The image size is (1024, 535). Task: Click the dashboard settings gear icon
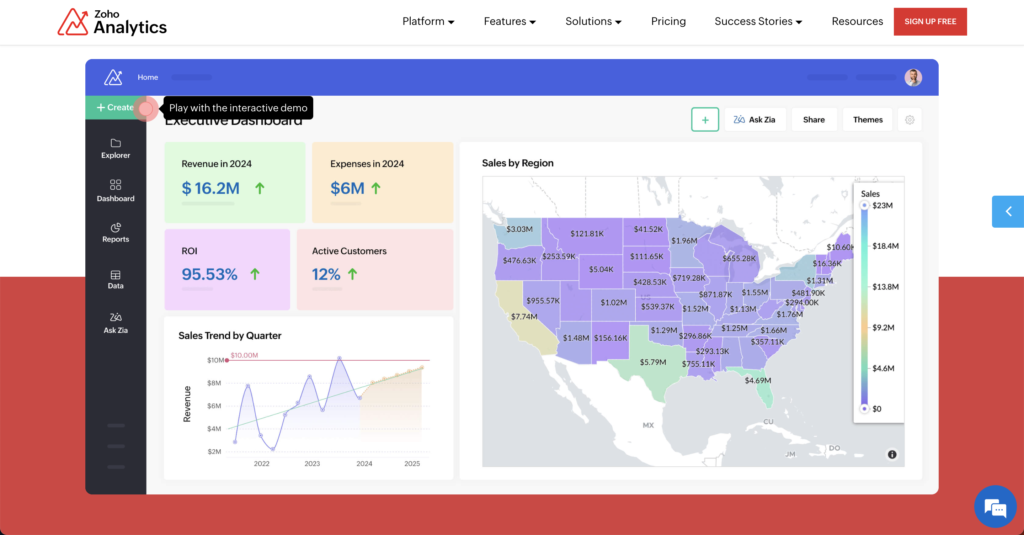pyautogui.click(x=909, y=120)
